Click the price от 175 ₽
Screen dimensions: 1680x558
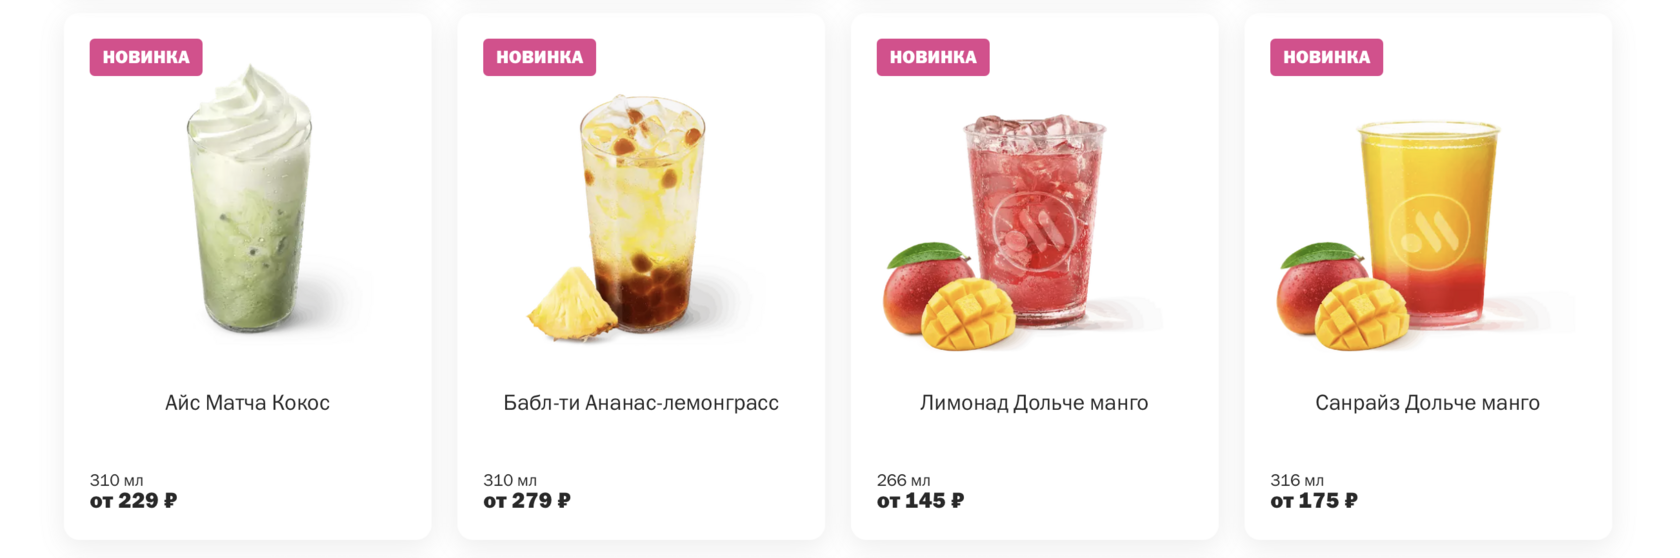coord(1314,501)
